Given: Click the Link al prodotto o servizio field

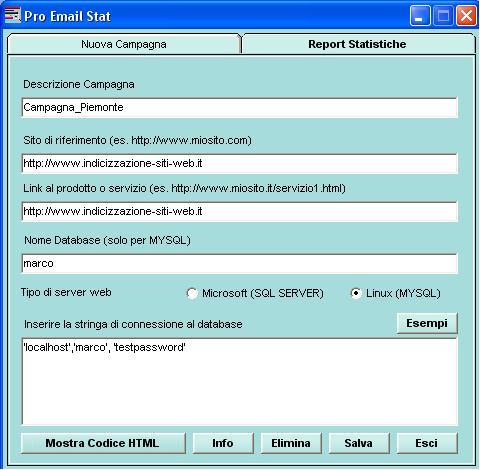Looking at the screenshot, I should click(240, 211).
